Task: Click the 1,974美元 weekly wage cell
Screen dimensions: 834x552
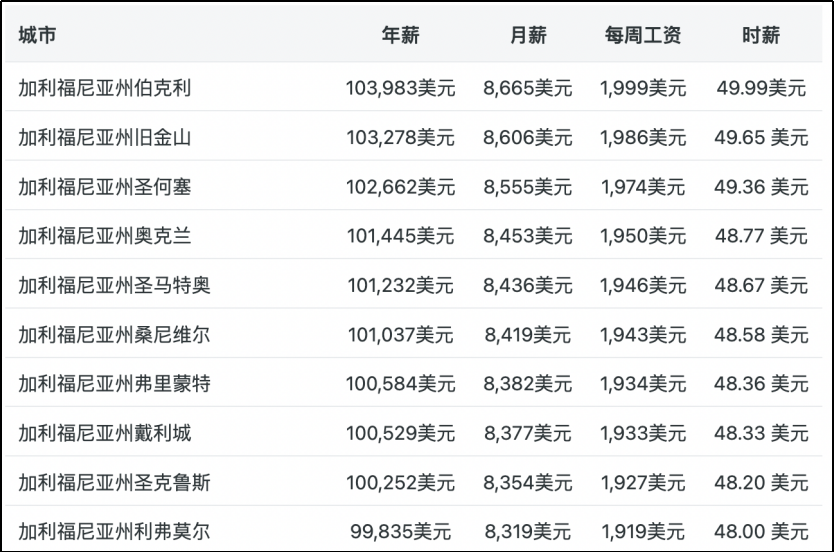Action: point(643,186)
